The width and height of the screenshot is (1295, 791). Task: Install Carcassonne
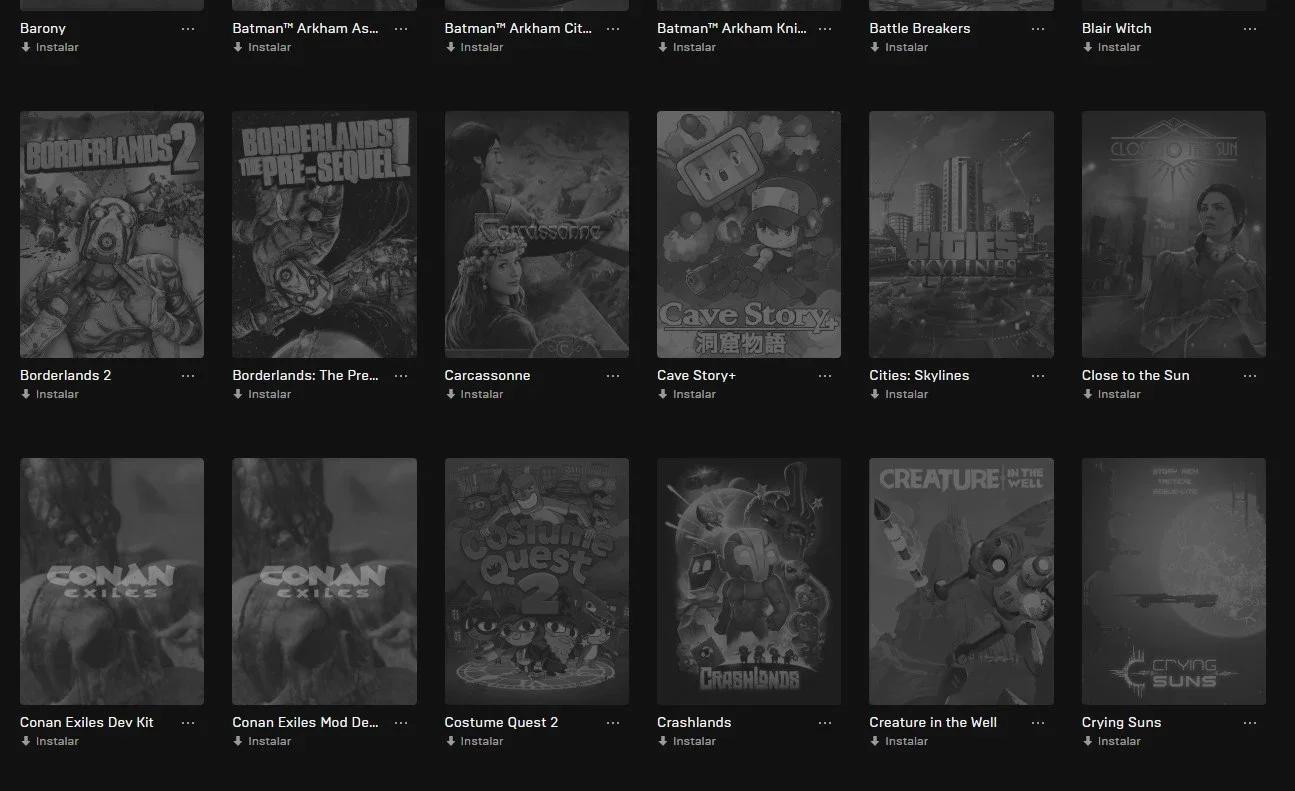click(474, 394)
